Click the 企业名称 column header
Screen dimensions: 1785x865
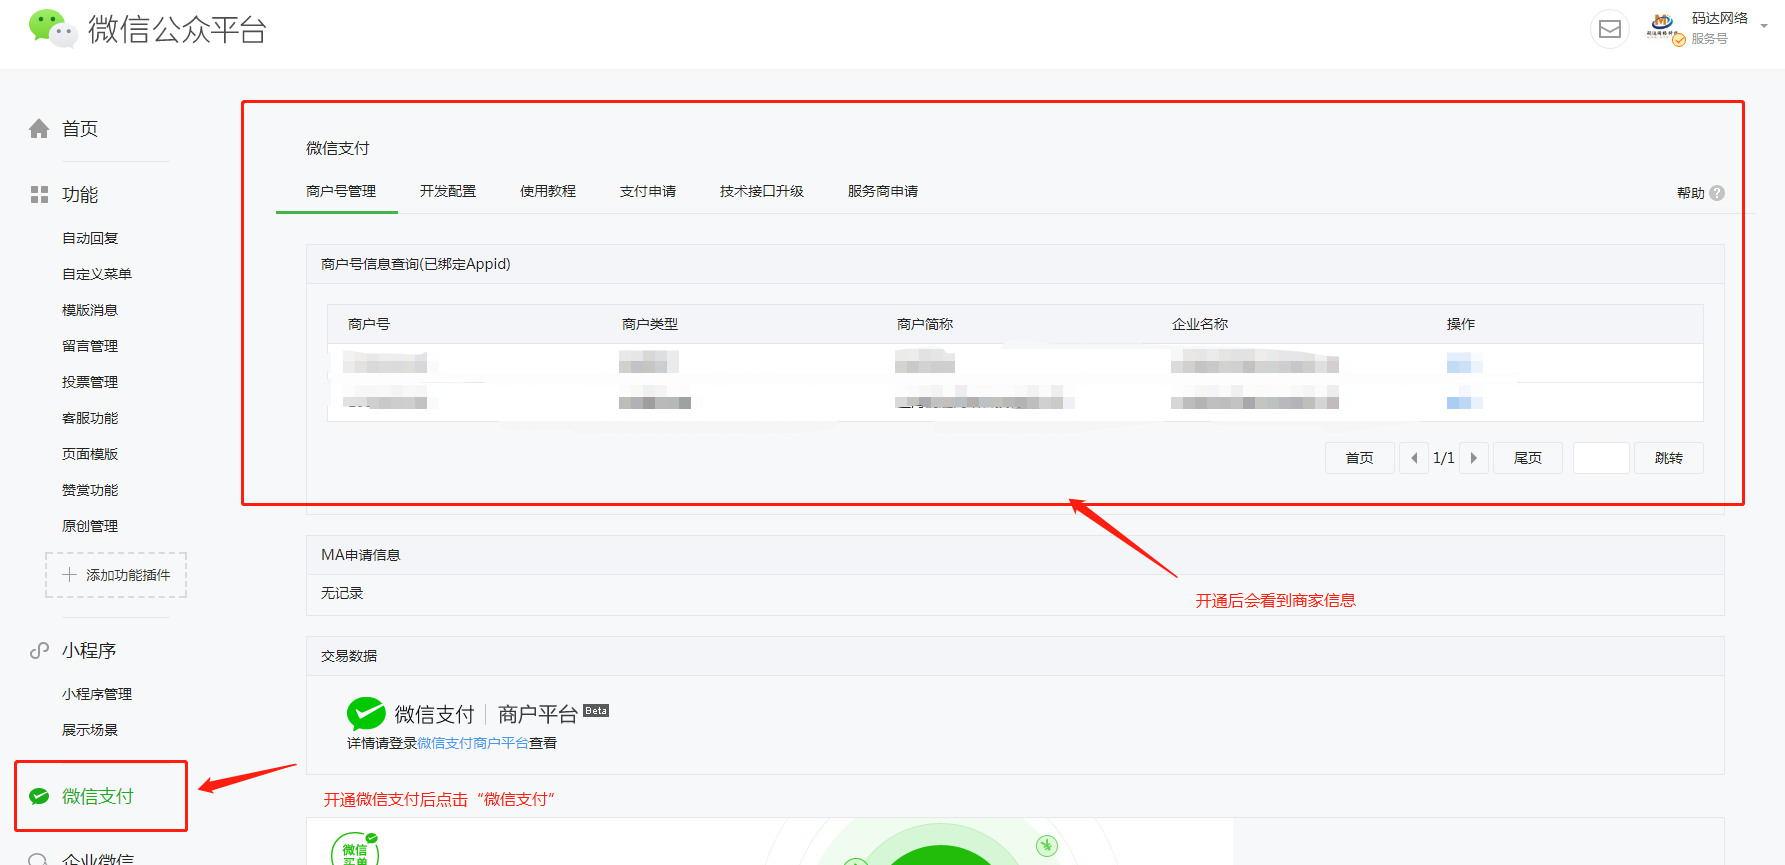coord(1200,324)
